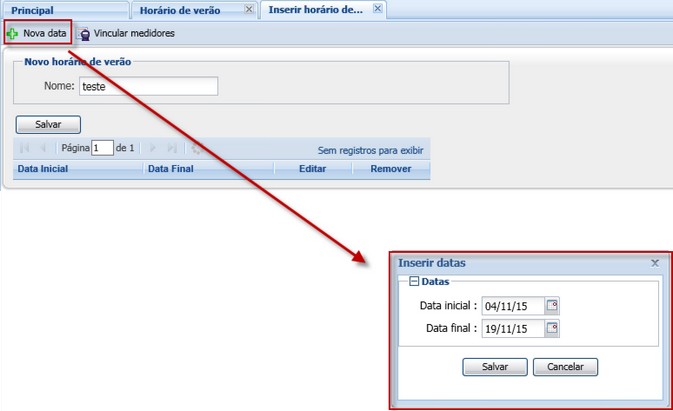
Task: Close the Inserir datas dialog
Action: tap(655, 263)
